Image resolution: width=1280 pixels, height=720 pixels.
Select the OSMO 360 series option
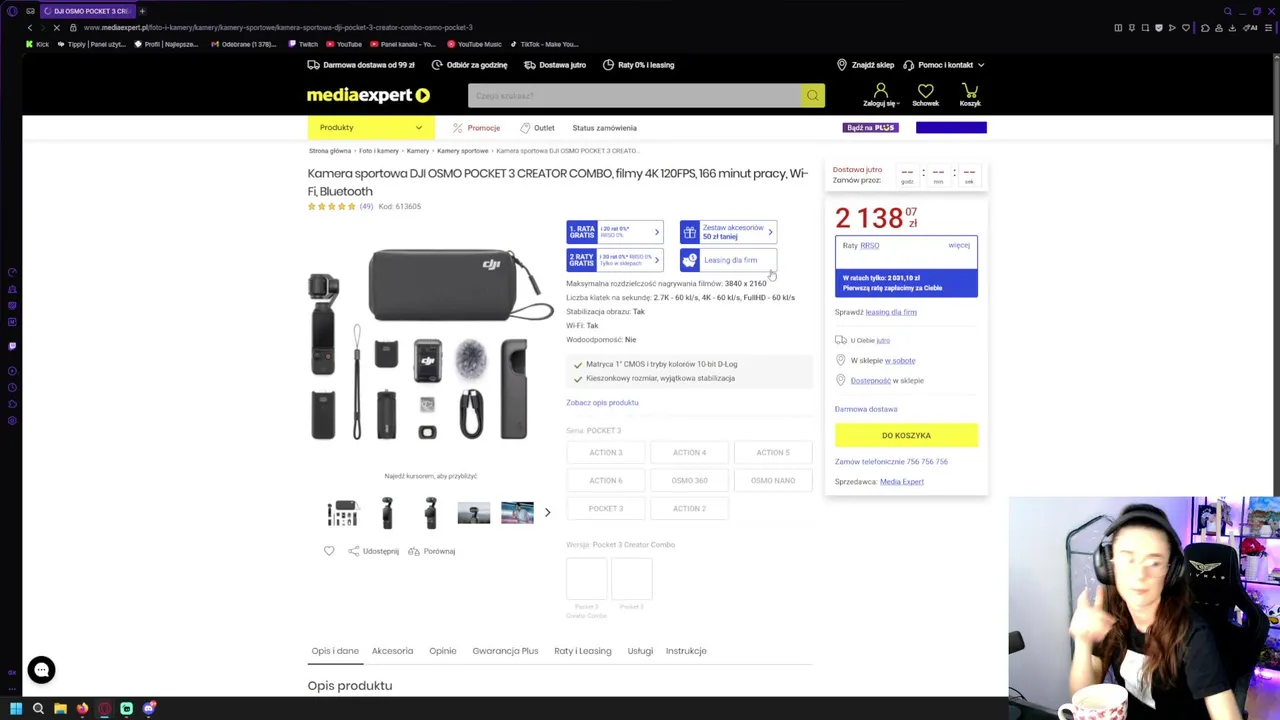pyautogui.click(x=689, y=480)
